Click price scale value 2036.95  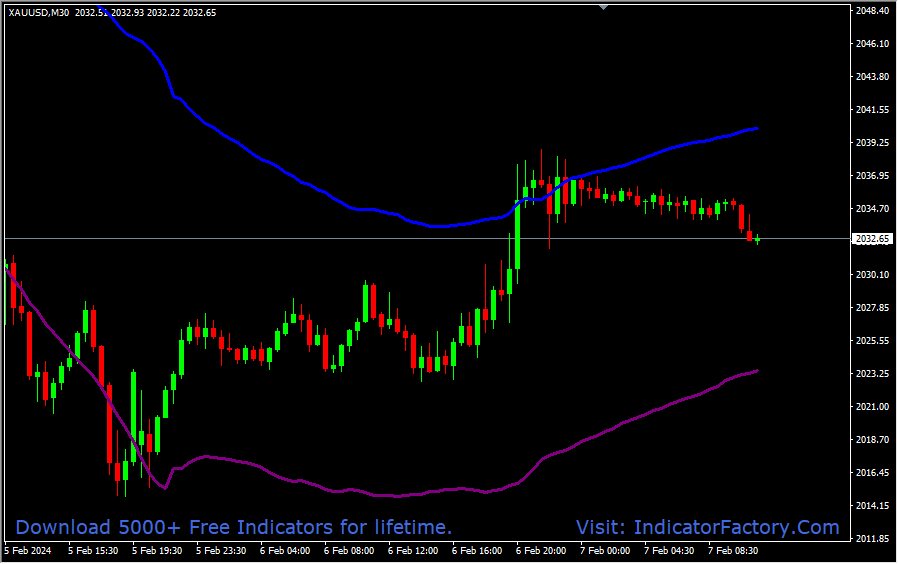[873, 176]
